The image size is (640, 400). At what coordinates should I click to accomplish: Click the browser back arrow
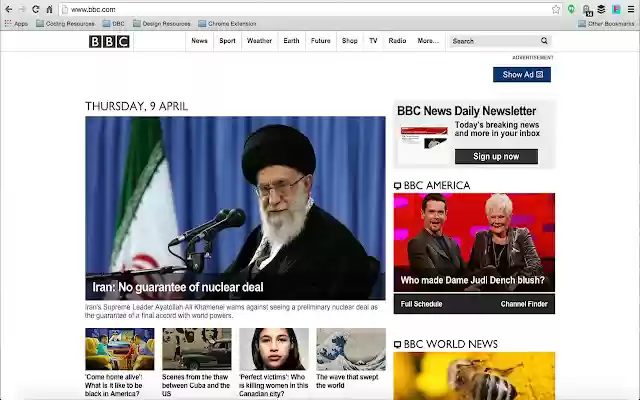pos(9,9)
